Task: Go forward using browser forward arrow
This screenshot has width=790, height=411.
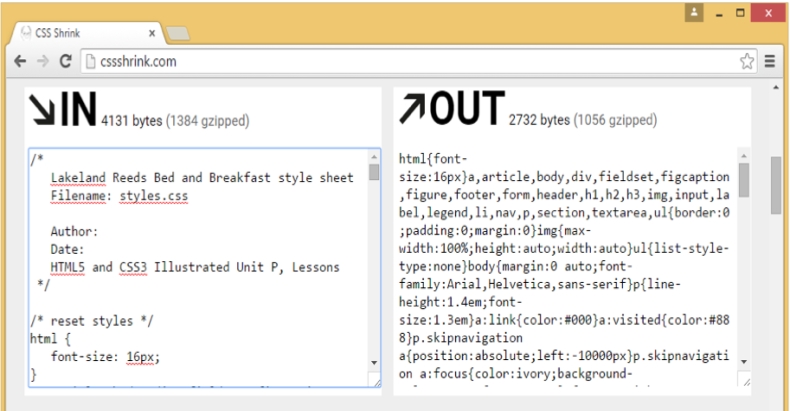Action: point(43,61)
